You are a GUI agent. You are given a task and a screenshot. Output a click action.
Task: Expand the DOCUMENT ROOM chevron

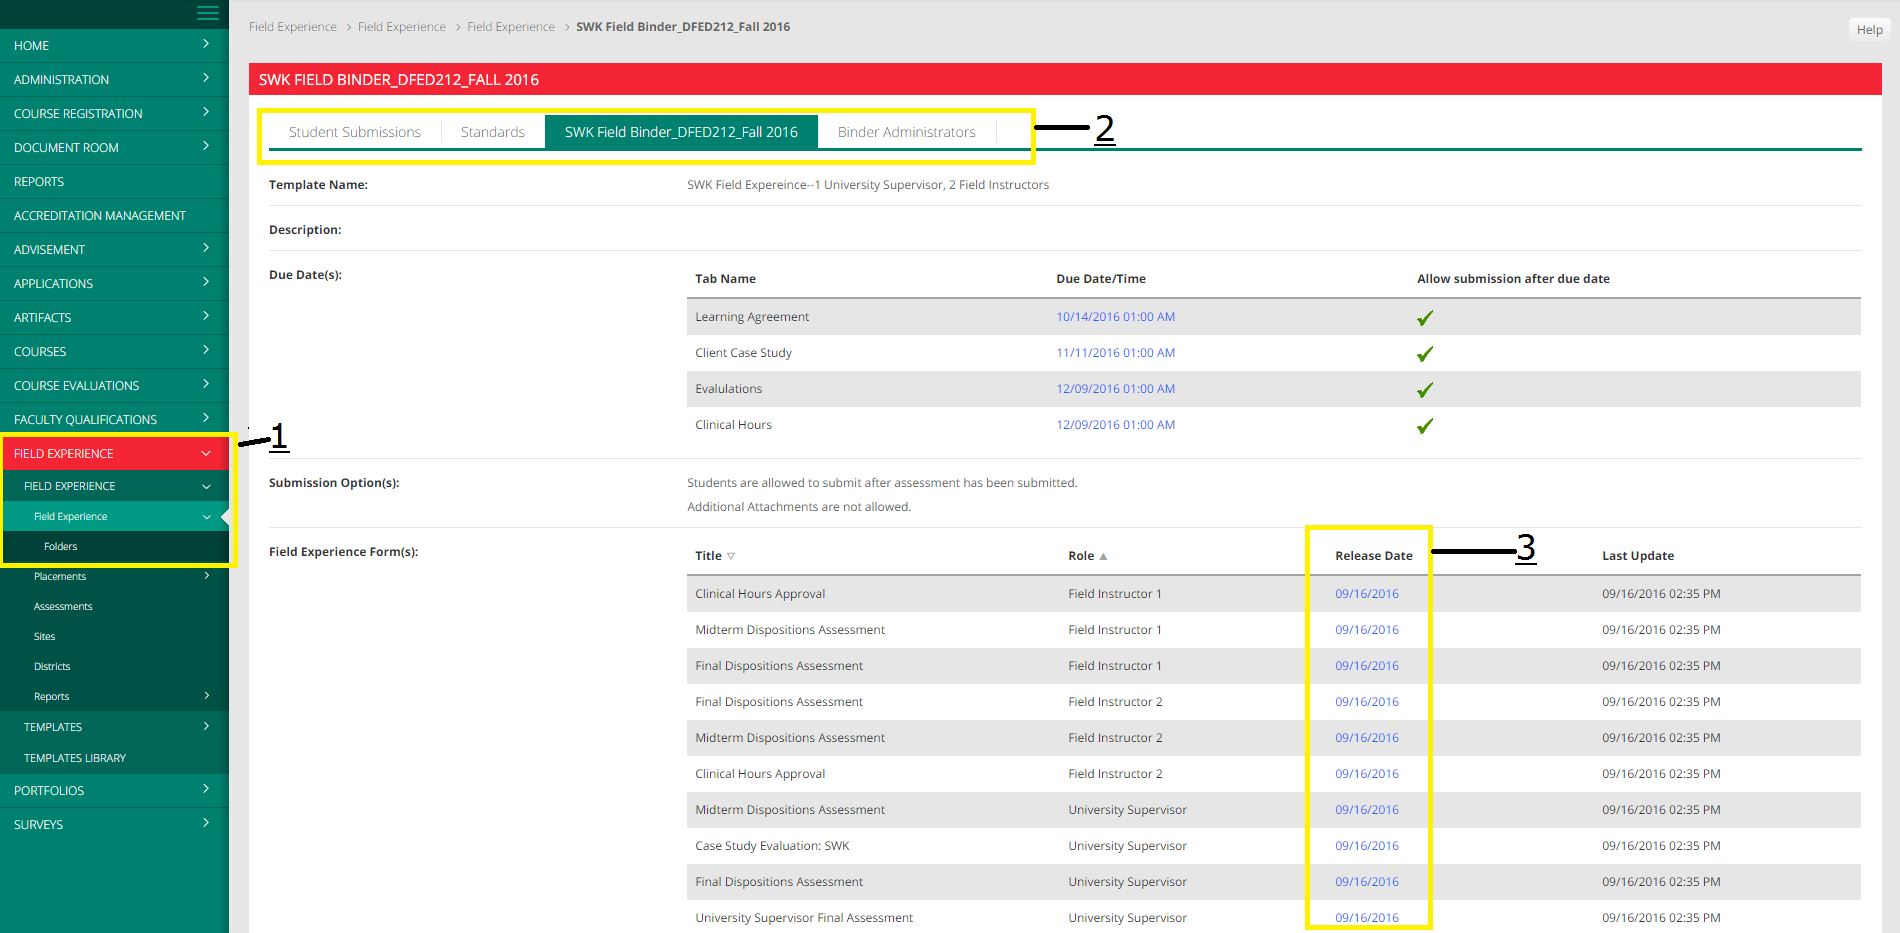(206, 146)
